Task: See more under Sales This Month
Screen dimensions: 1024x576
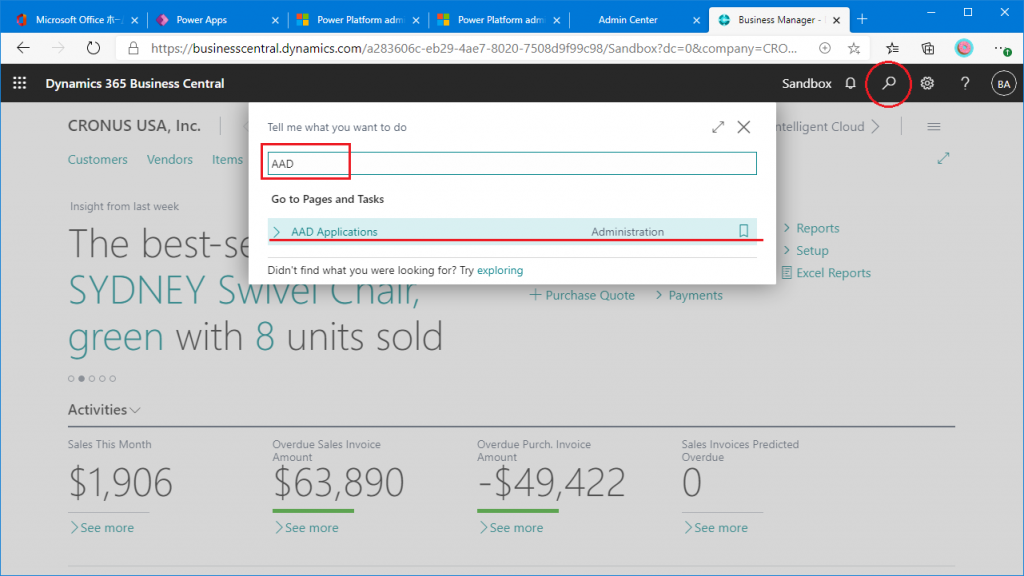Action: (x=102, y=528)
